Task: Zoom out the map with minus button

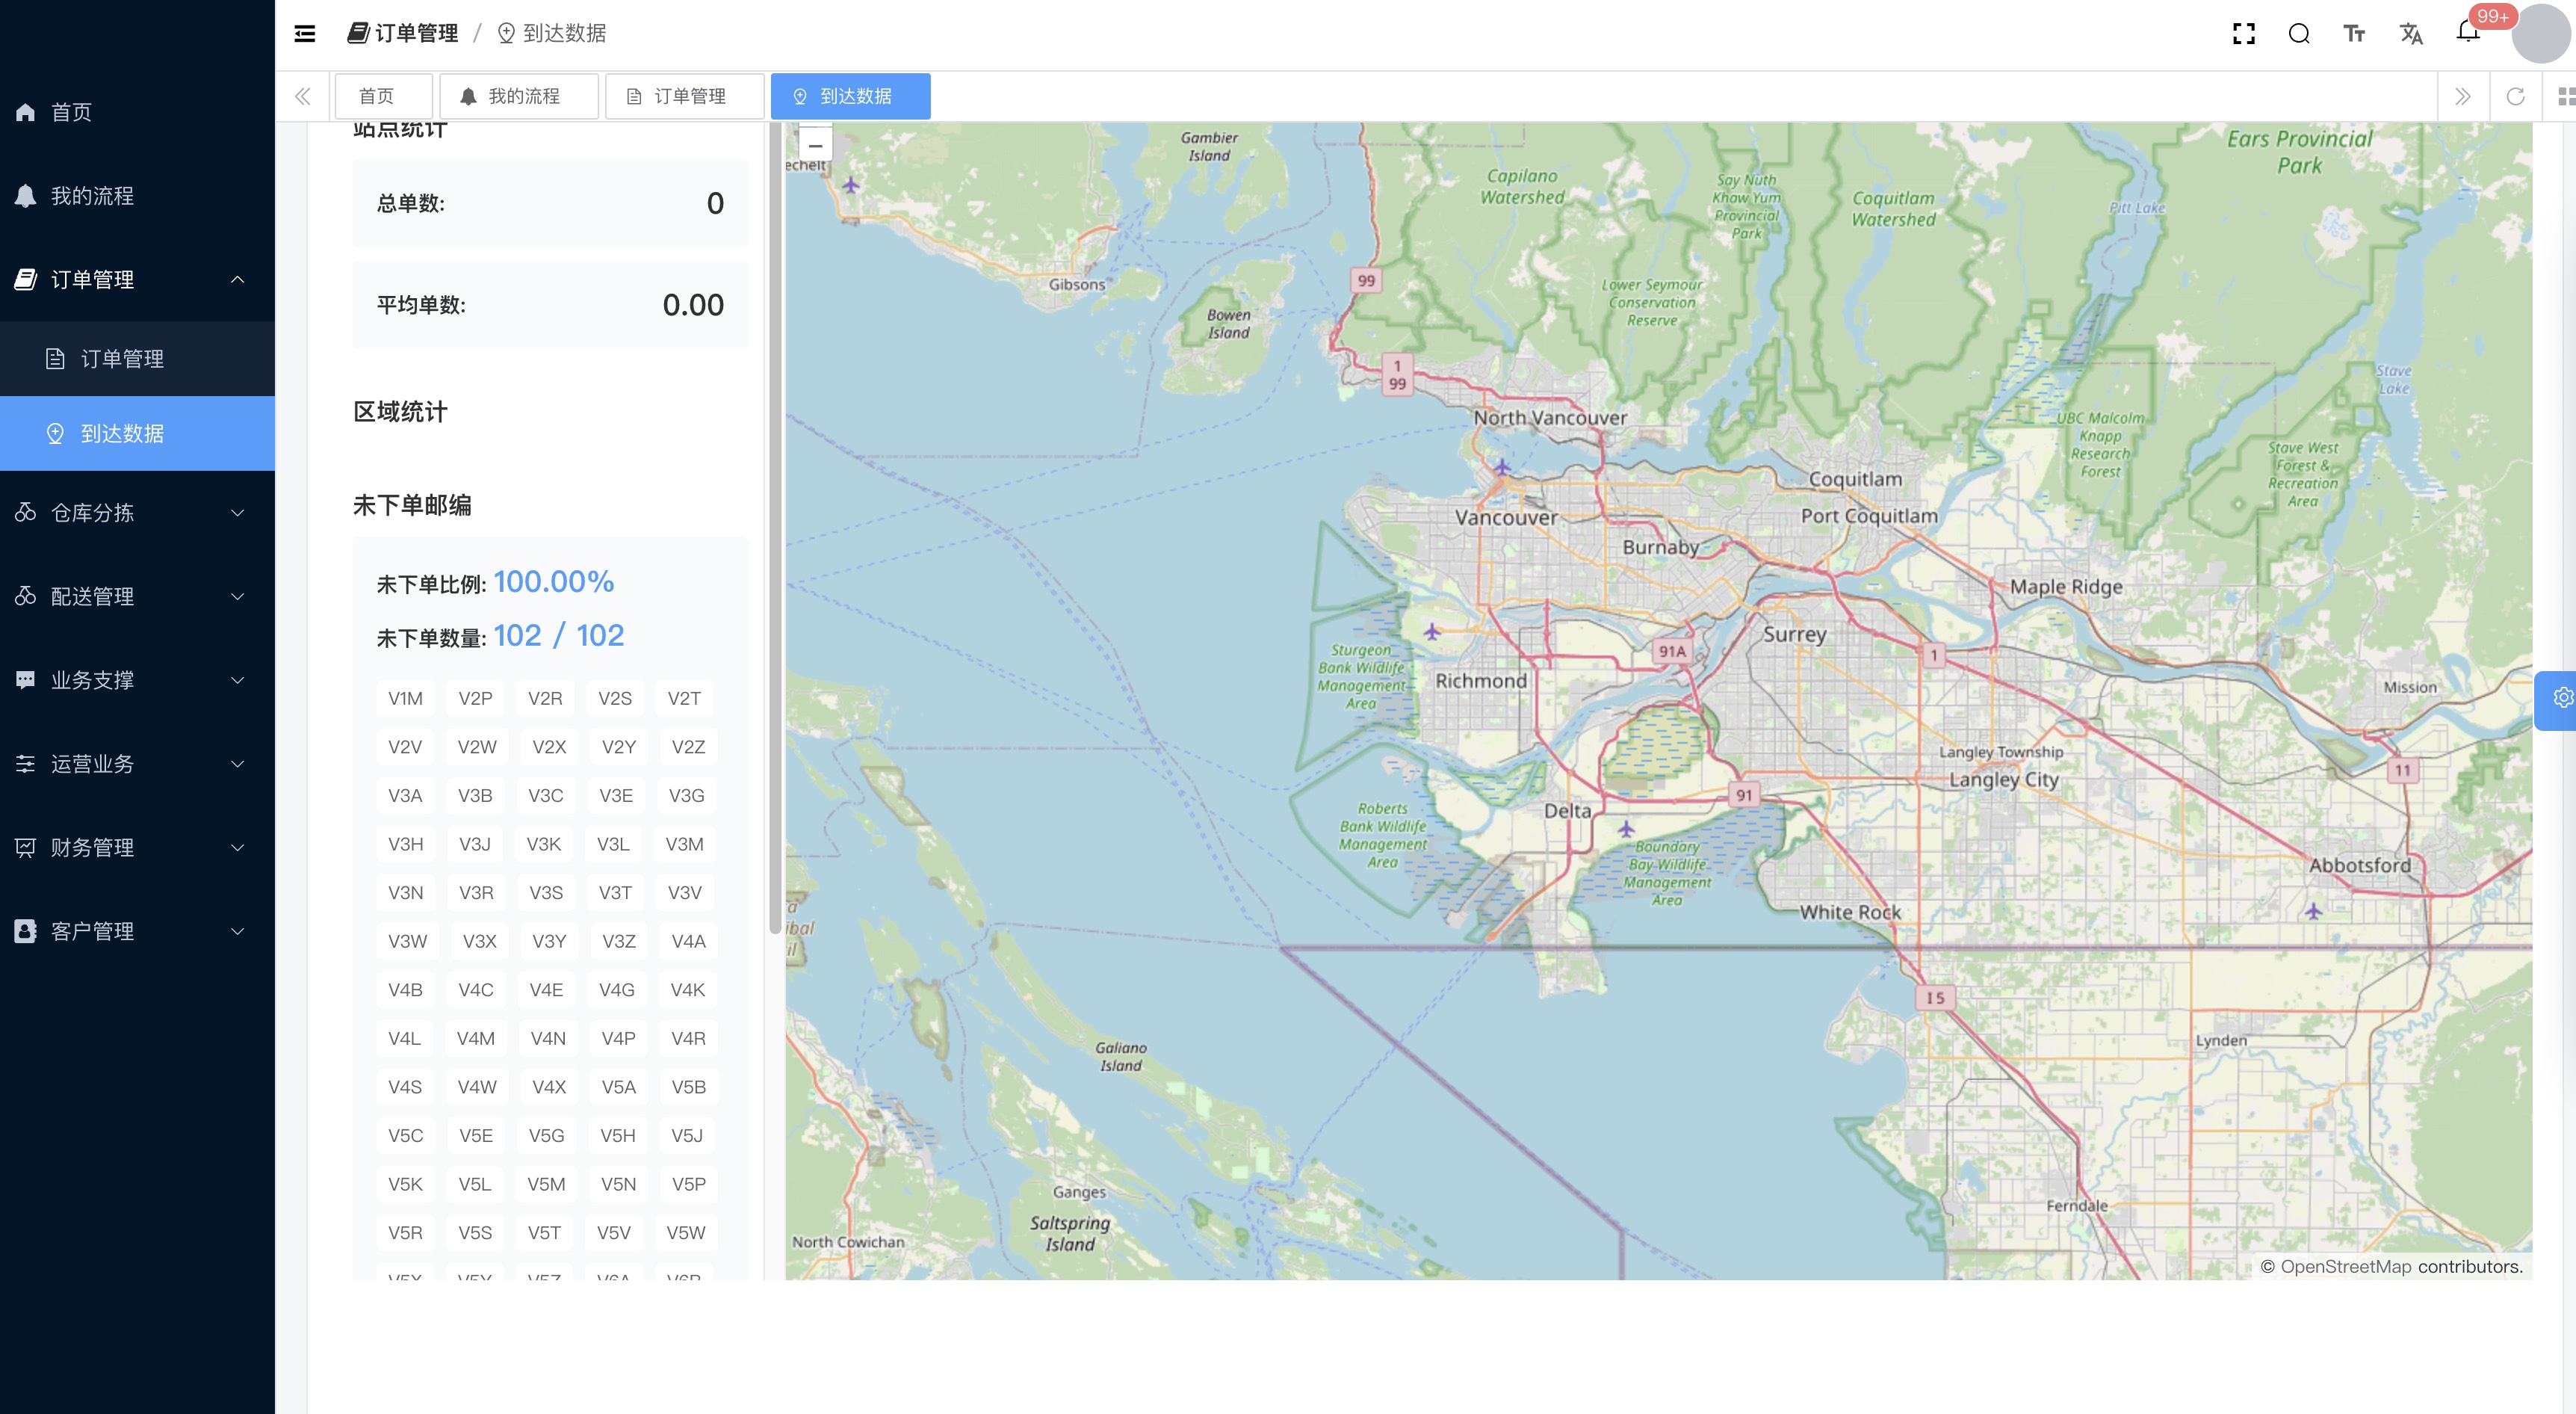Action: click(x=815, y=146)
